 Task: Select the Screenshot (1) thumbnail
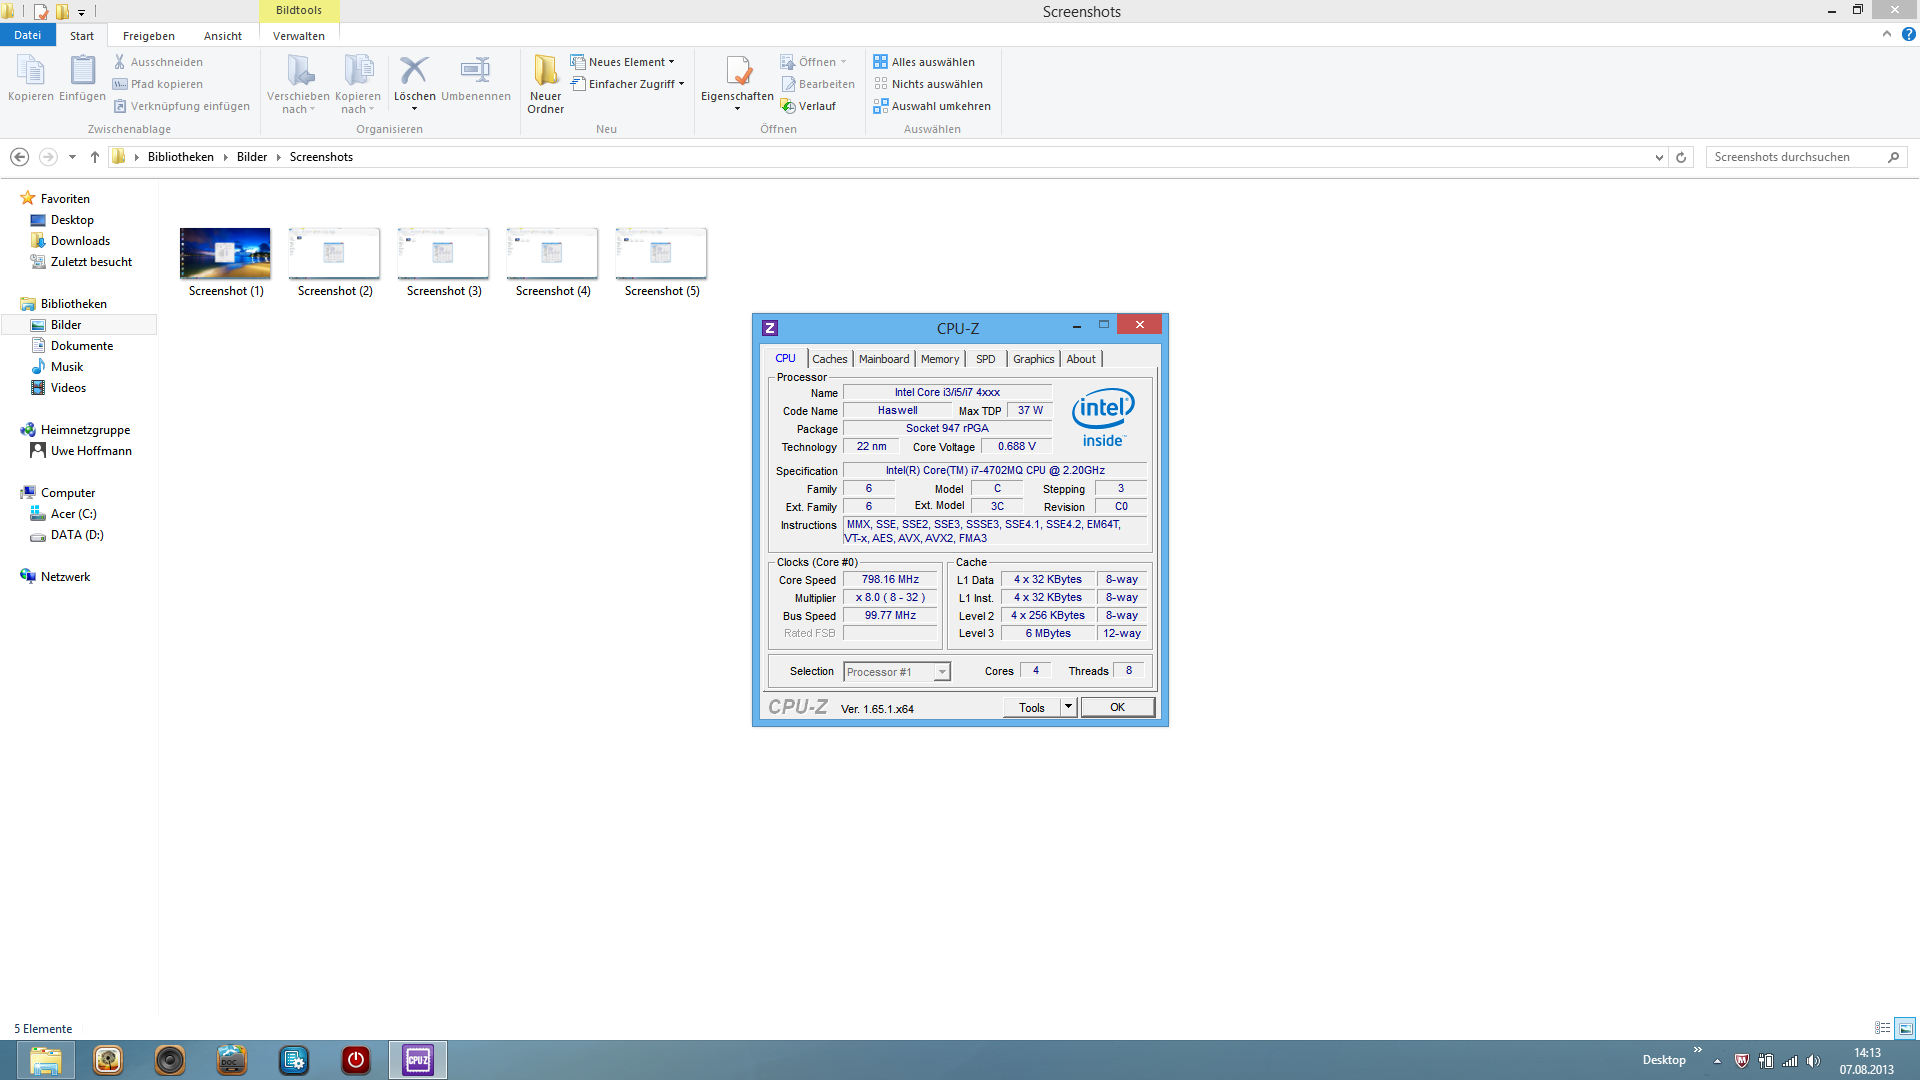(x=225, y=254)
